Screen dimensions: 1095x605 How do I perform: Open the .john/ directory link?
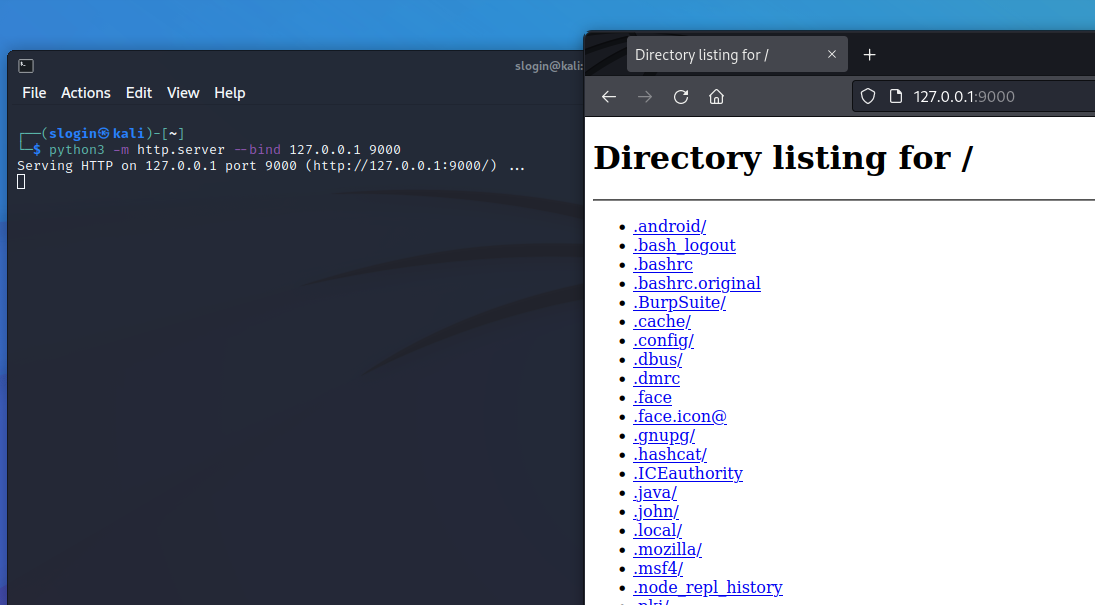[656, 511]
